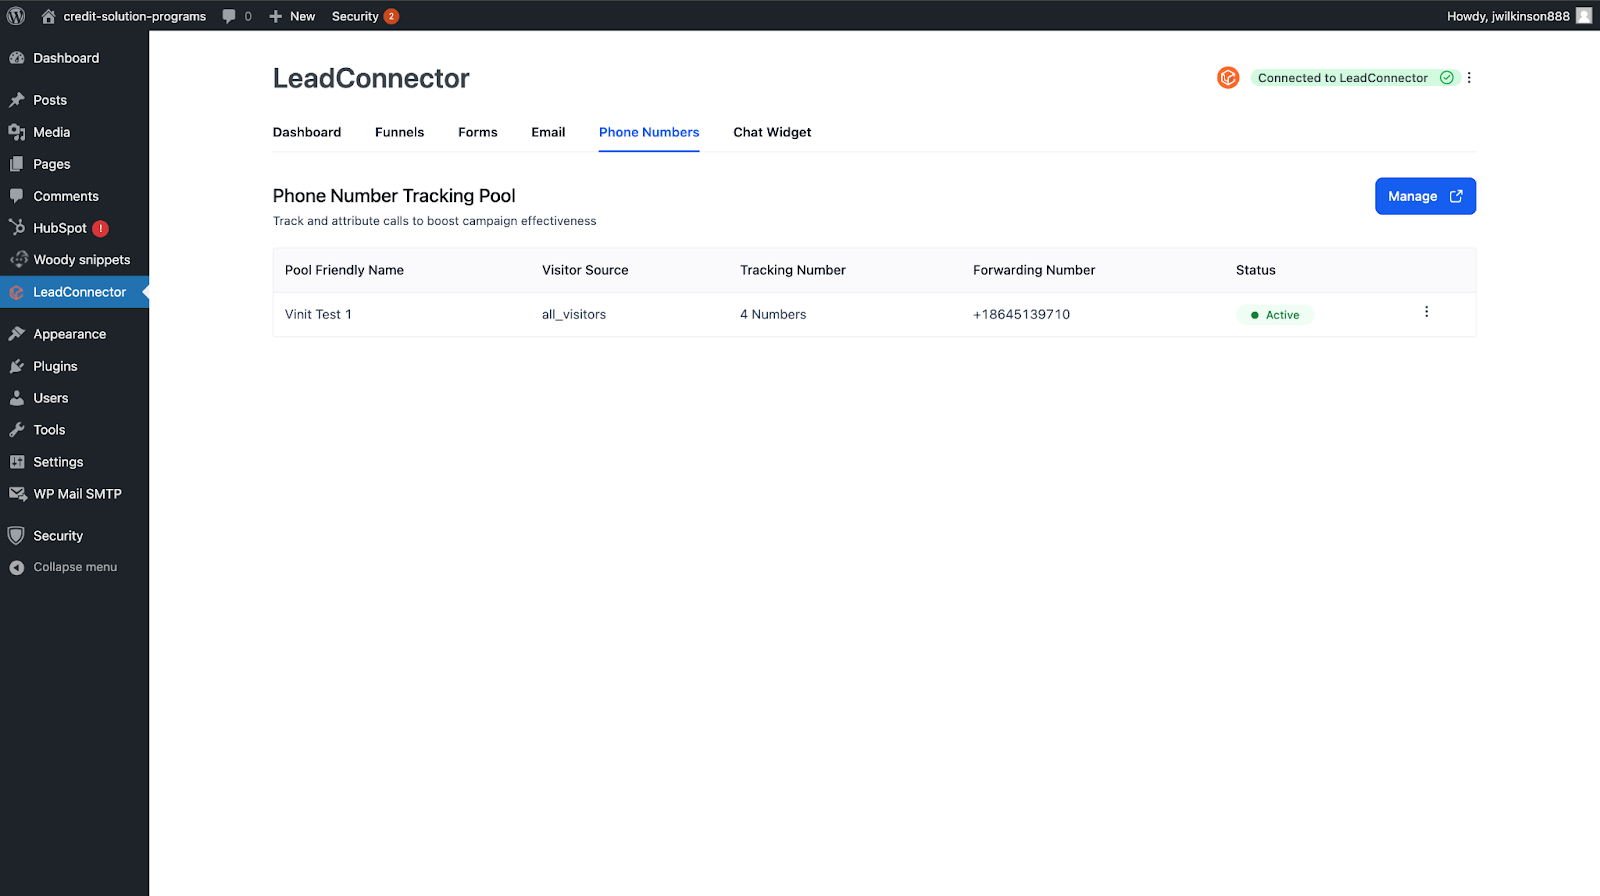The height and width of the screenshot is (896, 1600).
Task: Switch to the Forms tab
Action: 478,132
